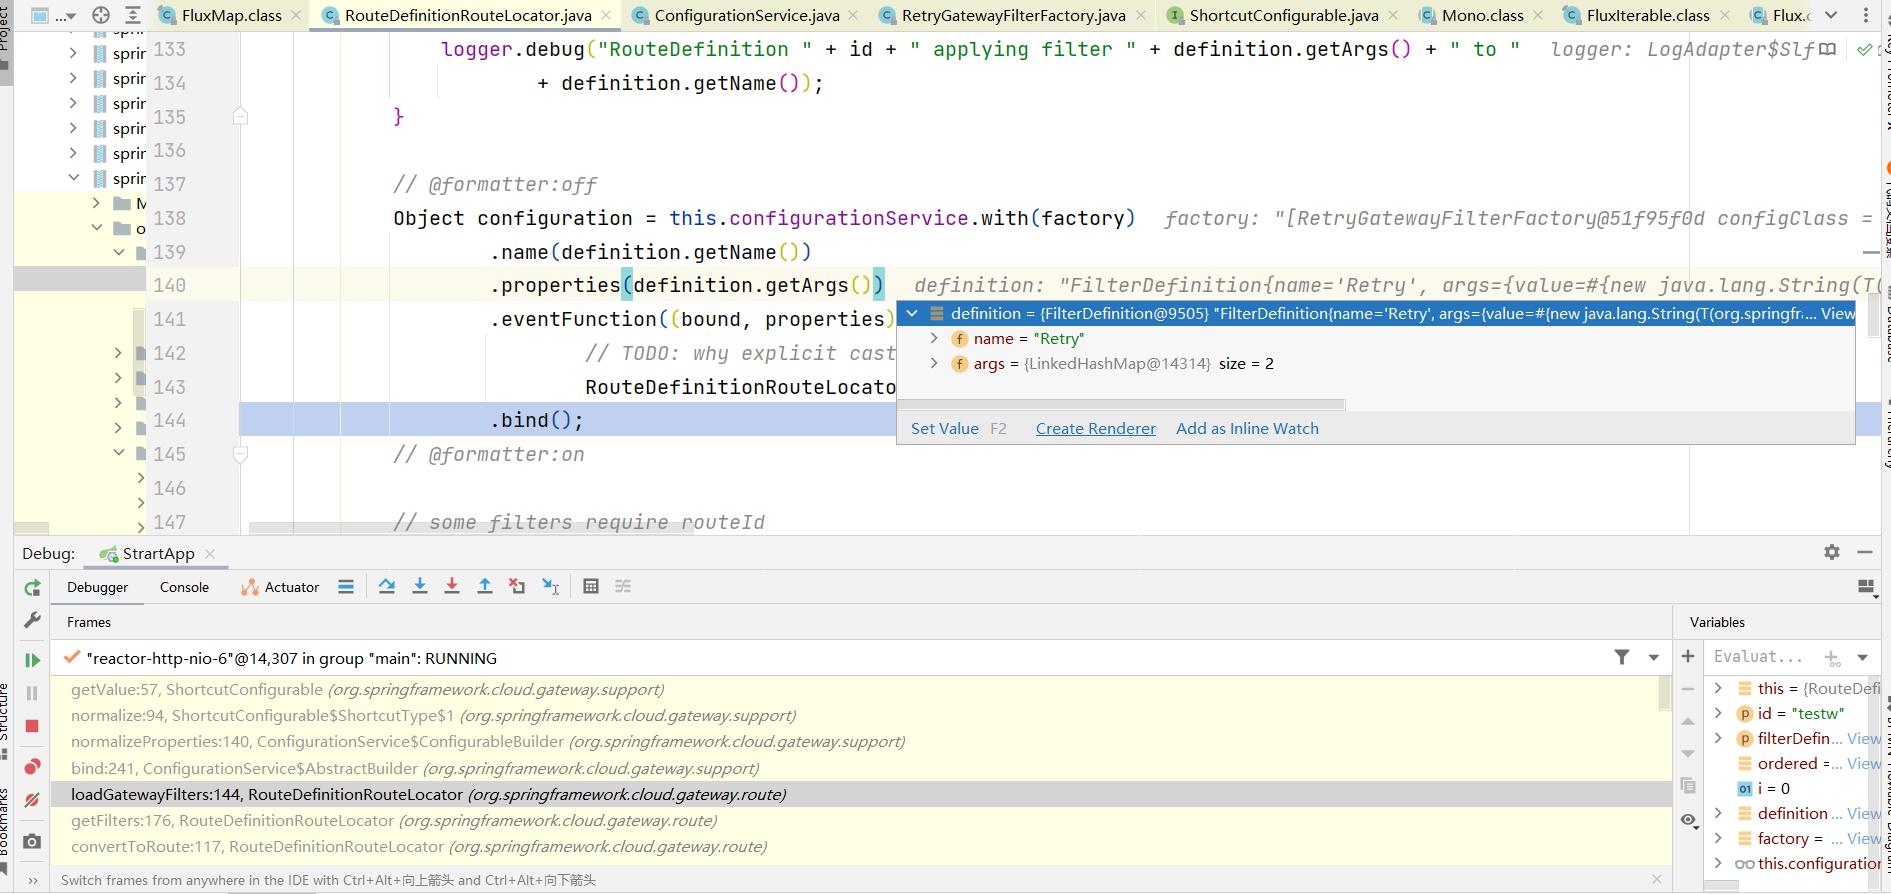Click Create Renderer link

click(1095, 428)
